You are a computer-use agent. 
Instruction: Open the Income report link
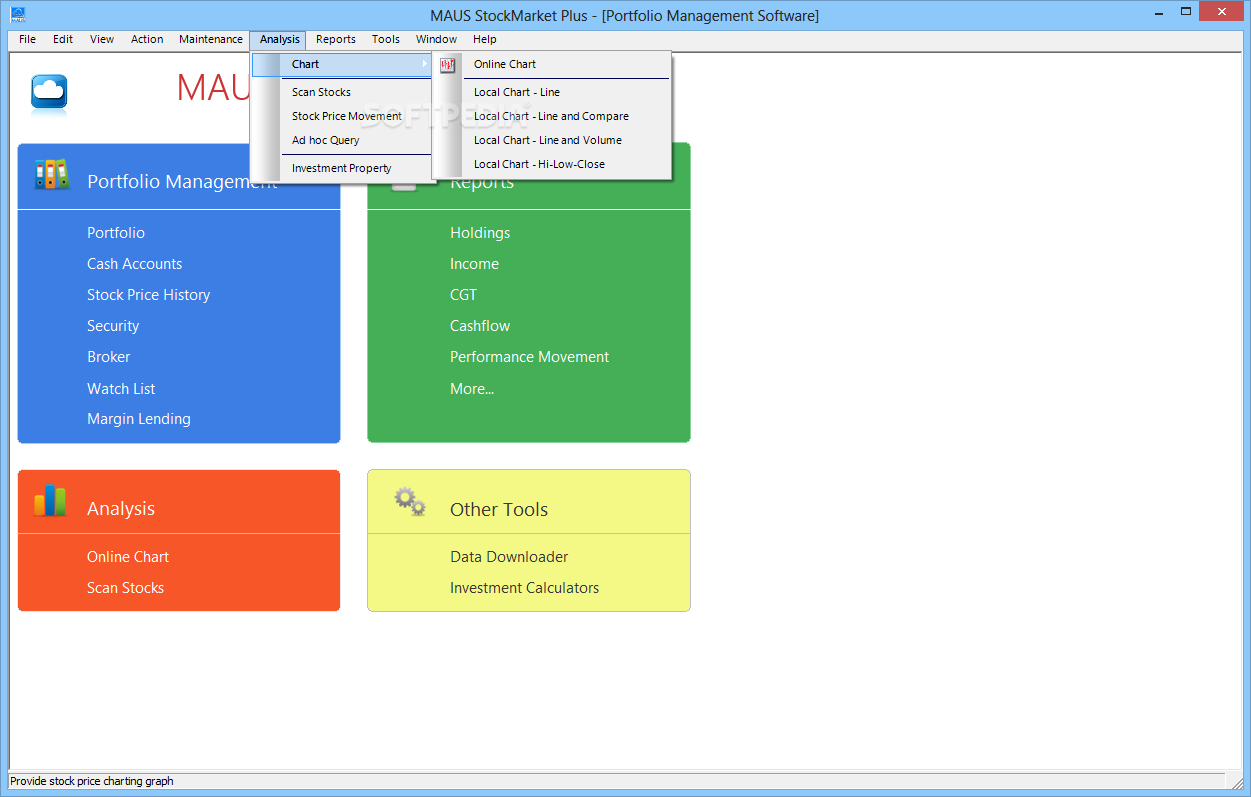[x=474, y=264]
